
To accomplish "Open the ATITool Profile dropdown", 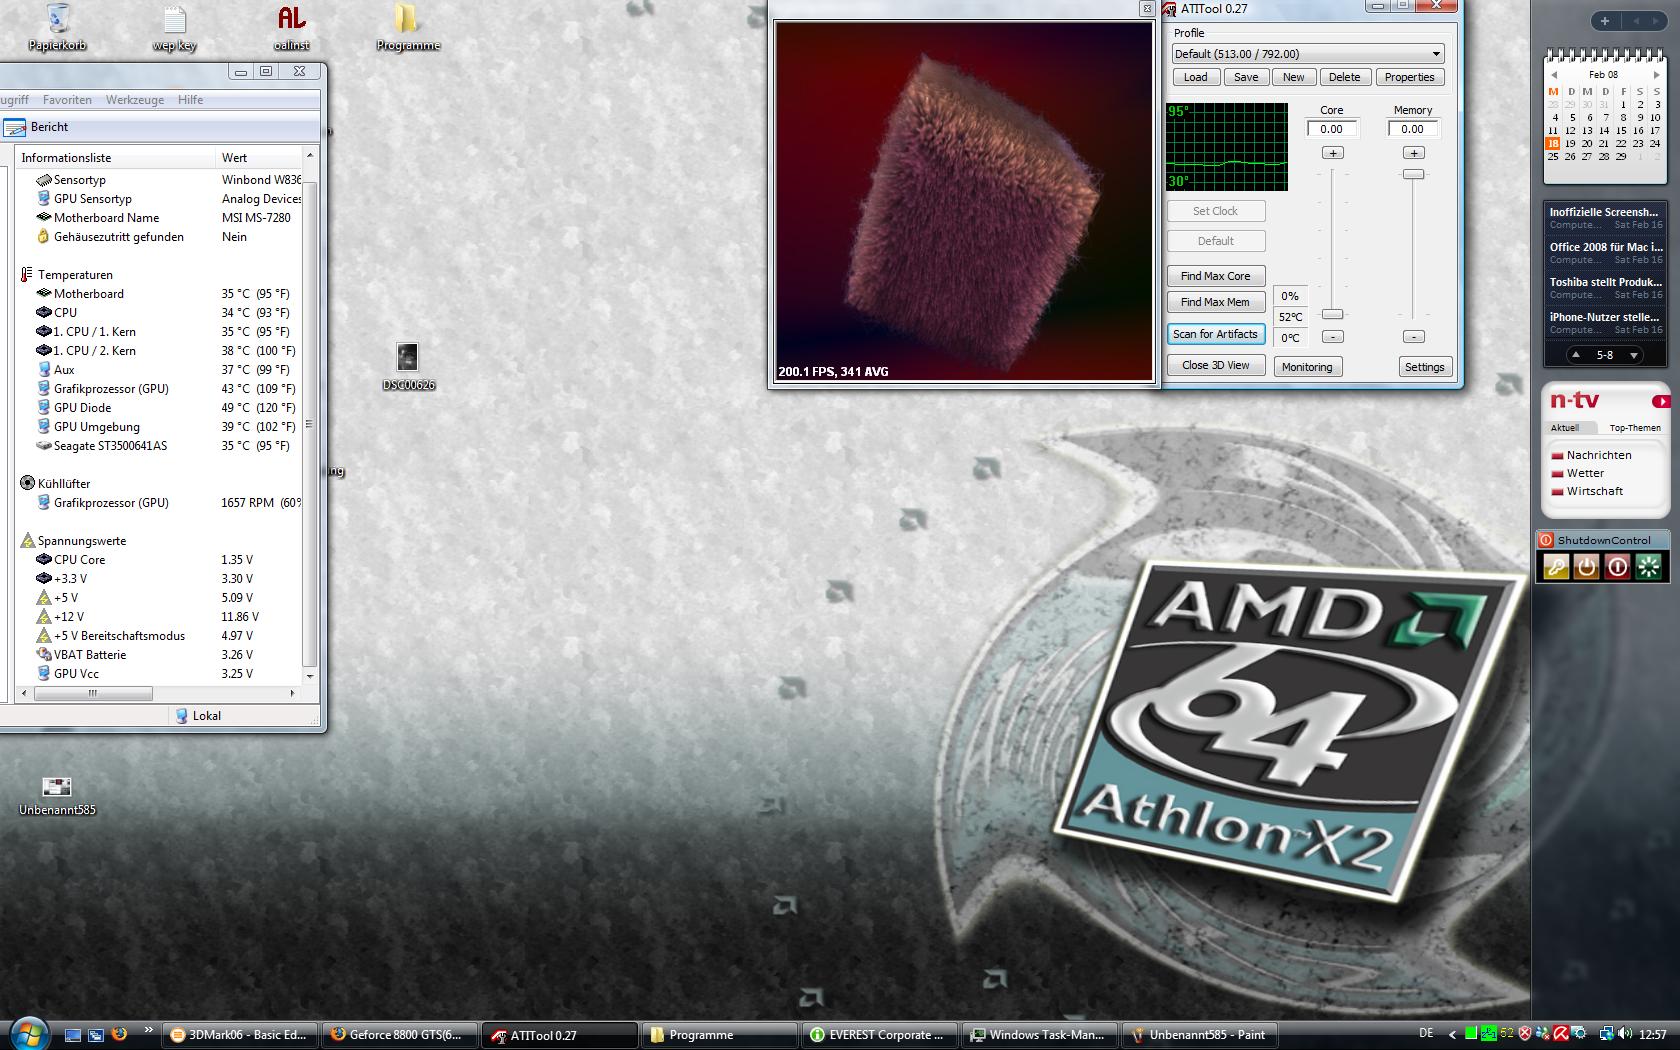I will [1308, 54].
